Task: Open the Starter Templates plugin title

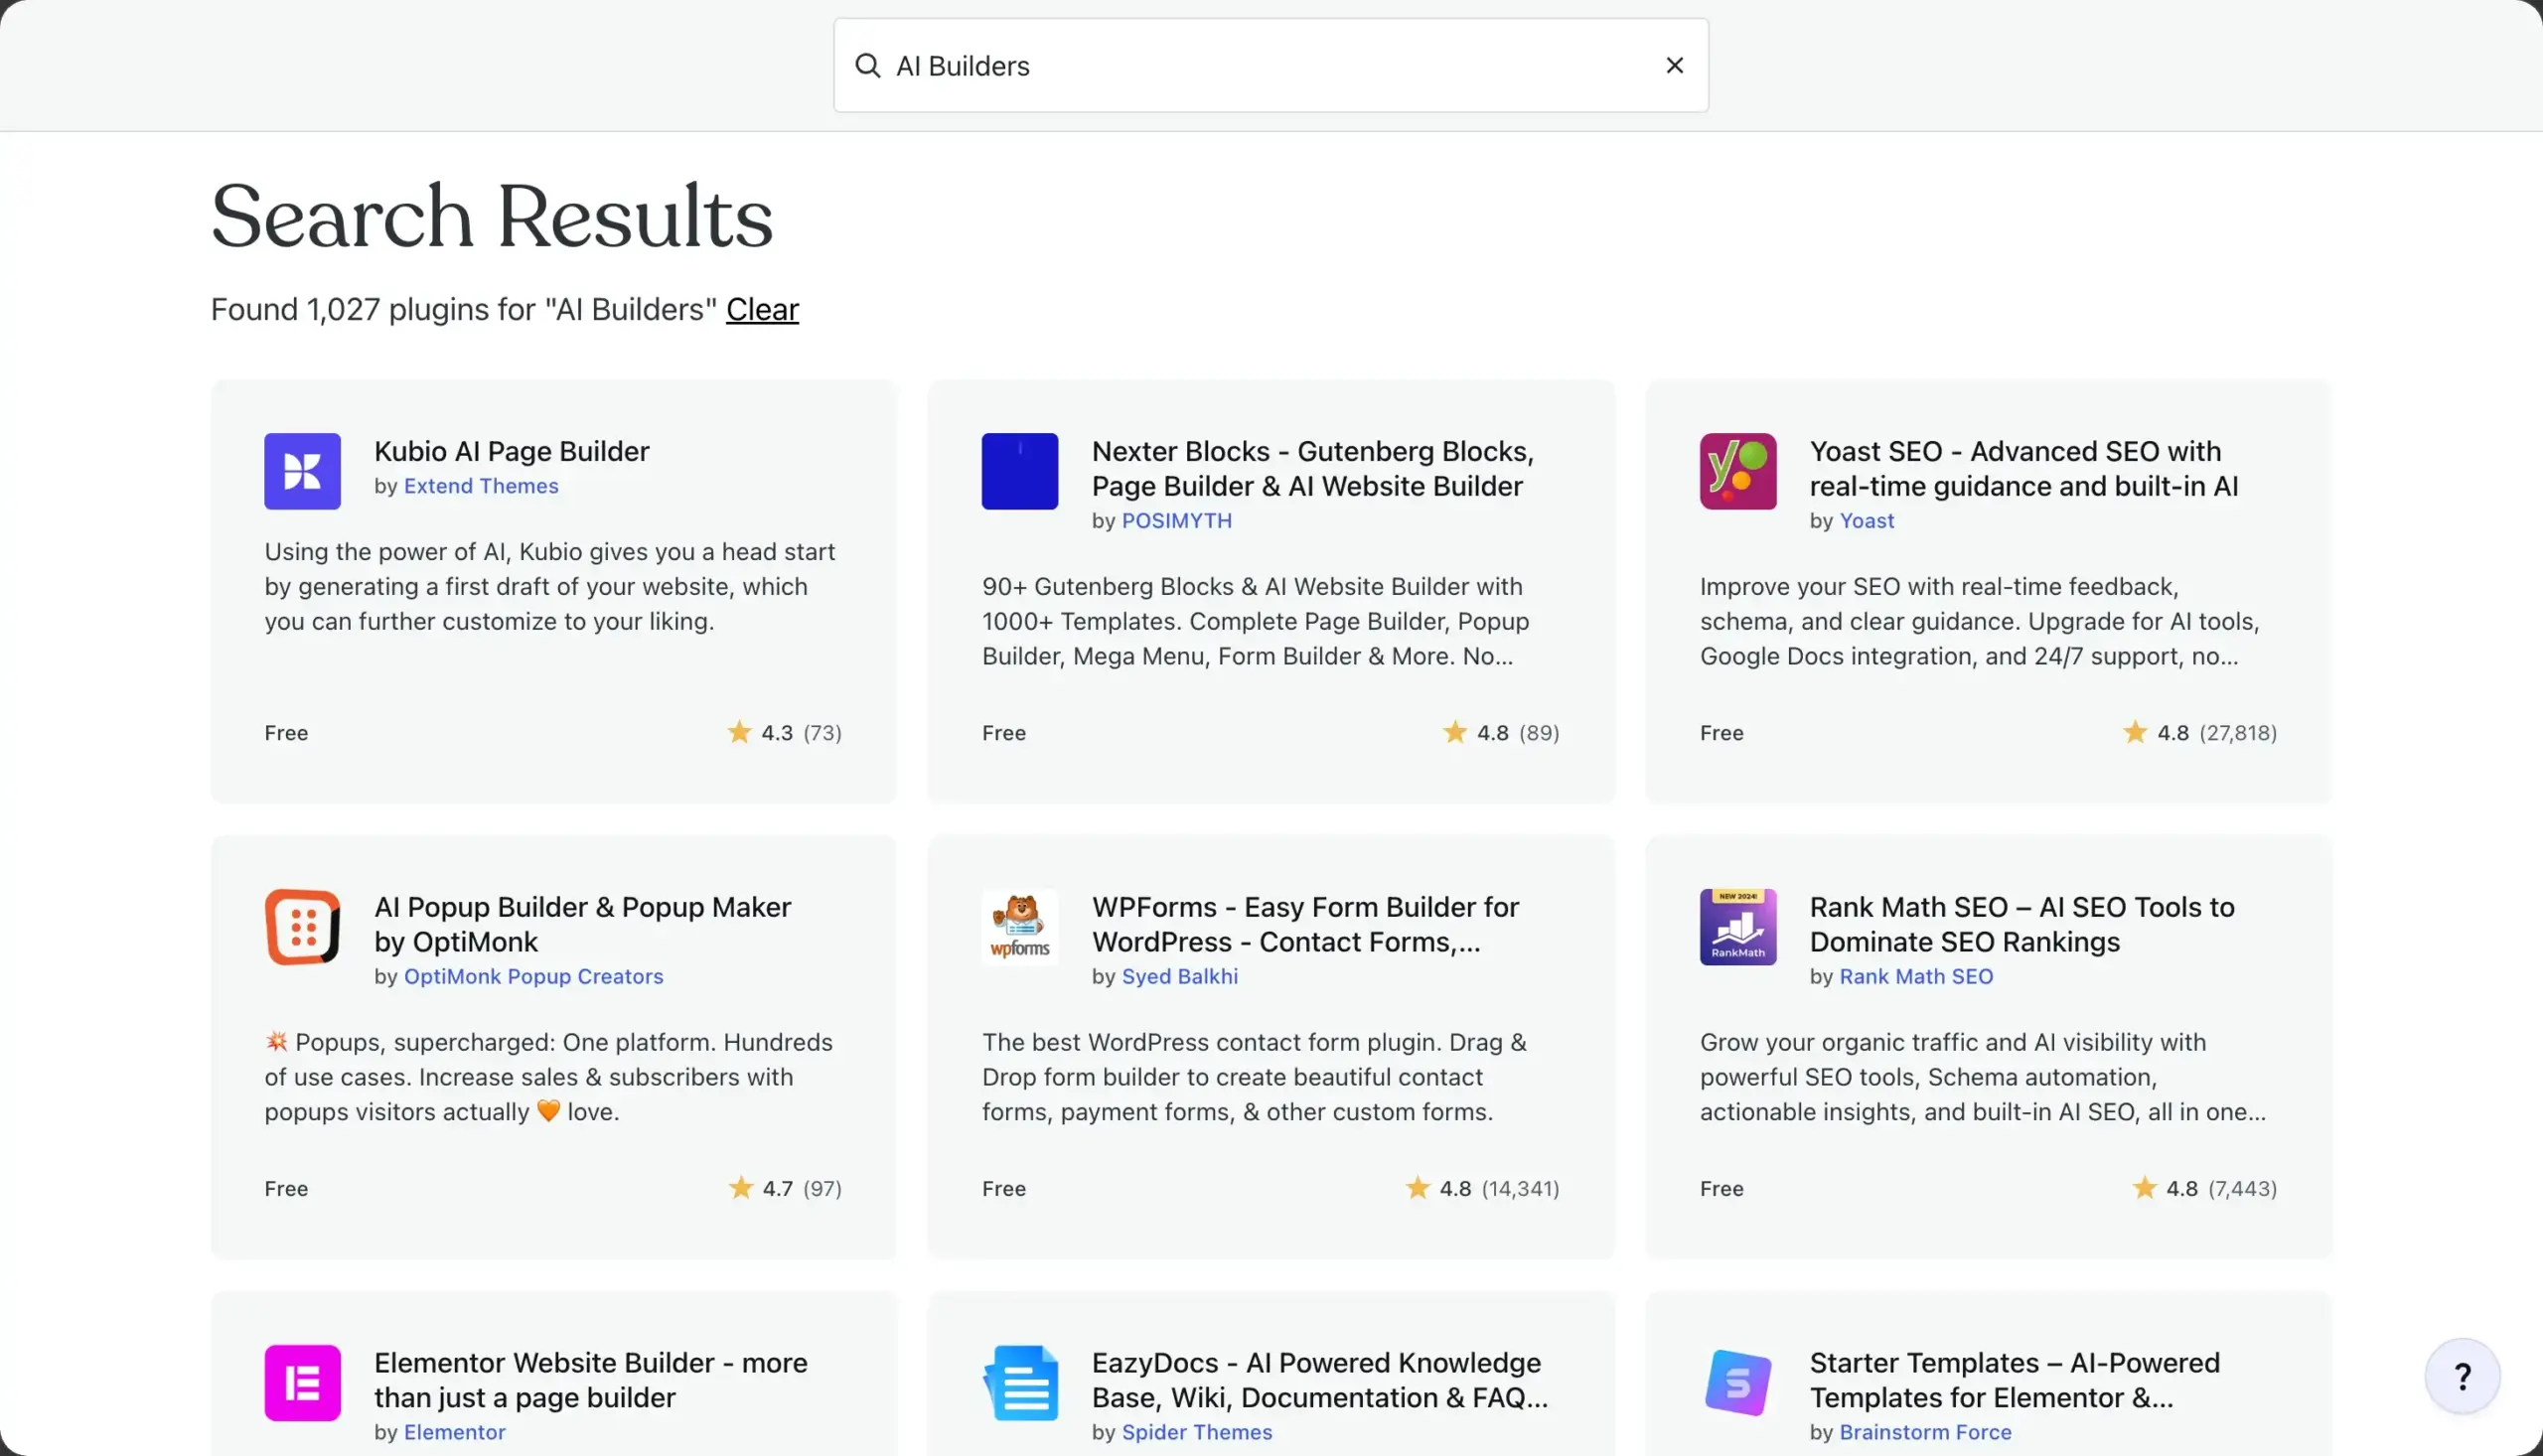Action: click(x=2014, y=1380)
